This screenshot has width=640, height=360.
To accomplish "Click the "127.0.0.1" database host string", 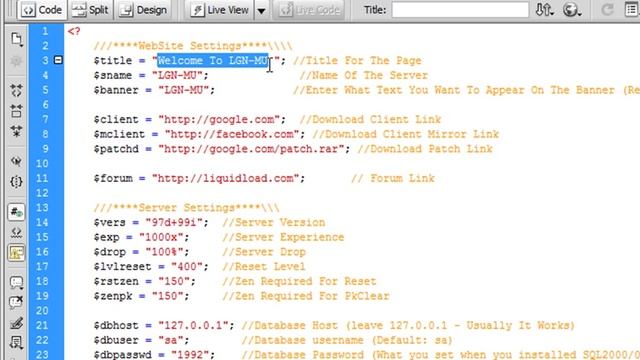I will [x=193, y=325].
